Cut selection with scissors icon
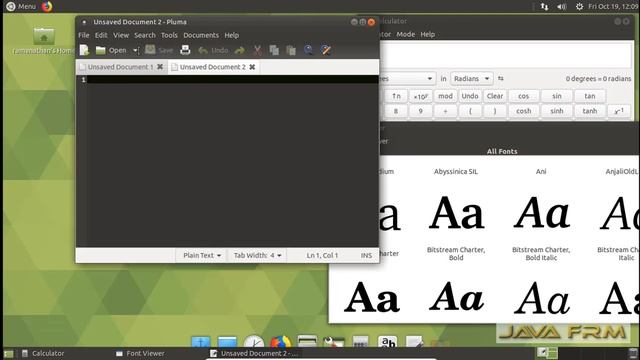Screen dimensions: 640x360 (x=257, y=50)
